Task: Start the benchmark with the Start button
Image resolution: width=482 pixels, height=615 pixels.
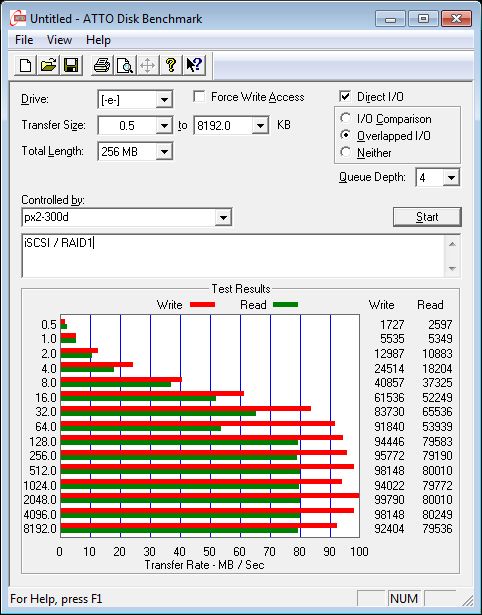Action: (x=427, y=217)
